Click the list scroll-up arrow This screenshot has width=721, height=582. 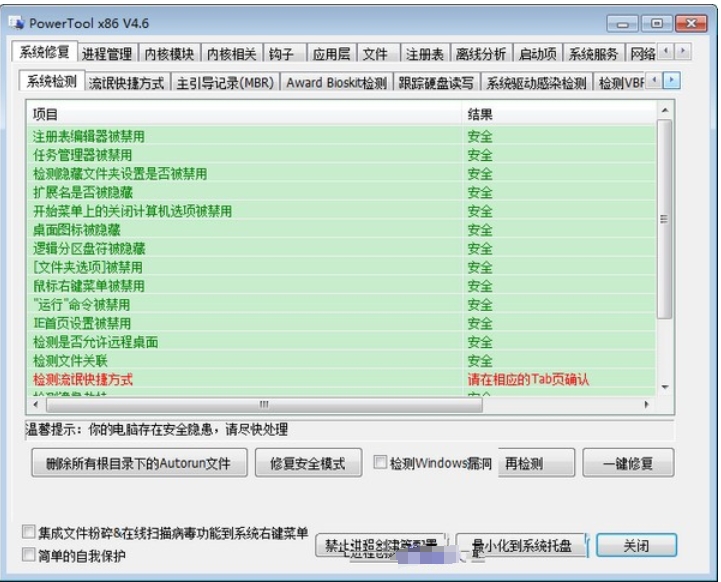(664, 110)
